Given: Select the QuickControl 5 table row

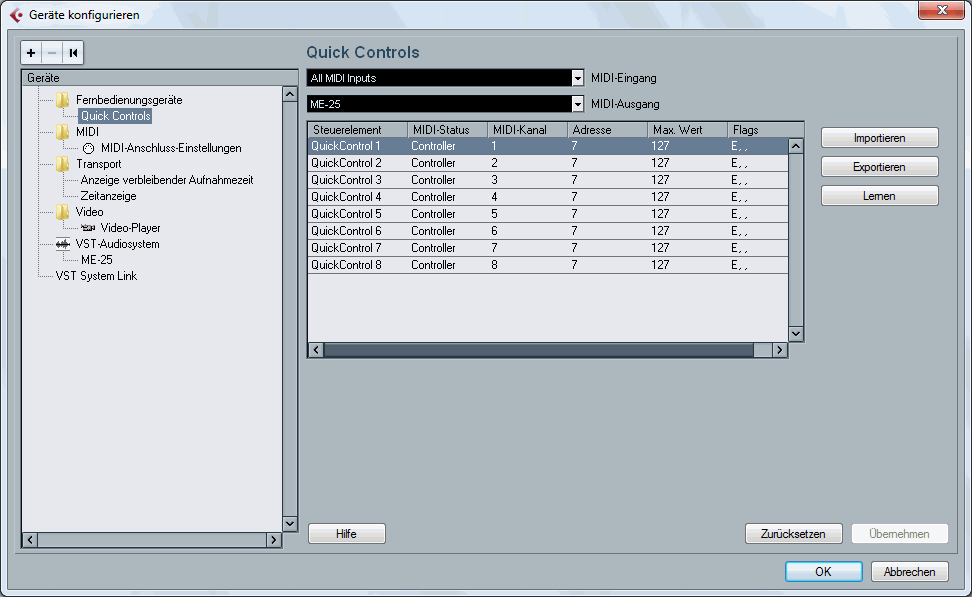Looking at the screenshot, I should tap(346, 214).
